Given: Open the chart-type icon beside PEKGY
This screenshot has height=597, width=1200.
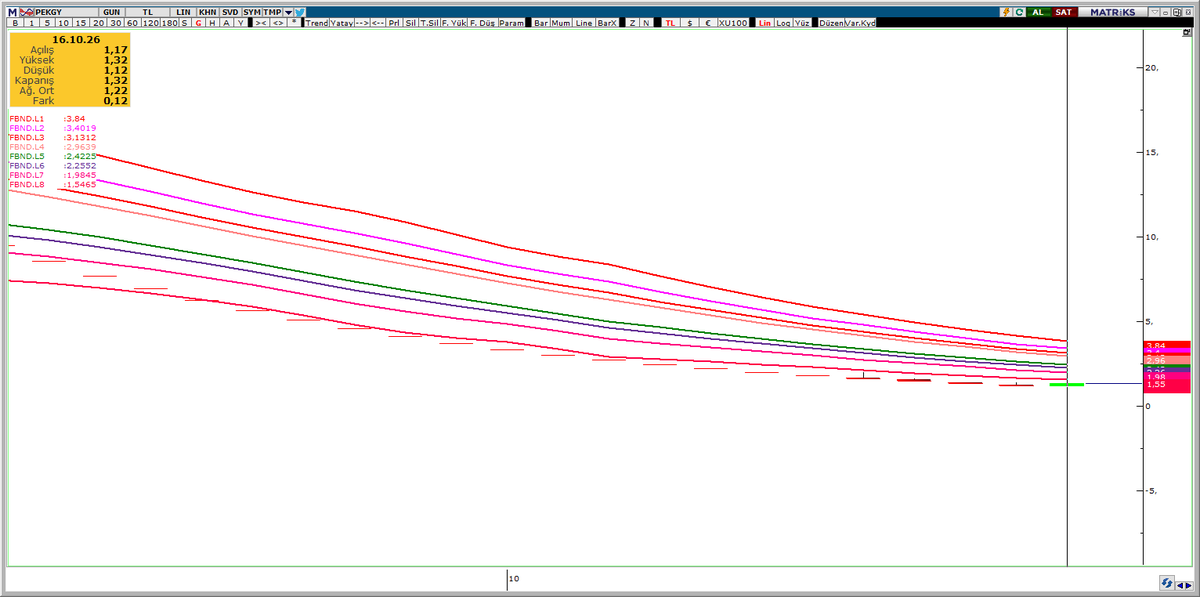Looking at the screenshot, I should 27,11.
